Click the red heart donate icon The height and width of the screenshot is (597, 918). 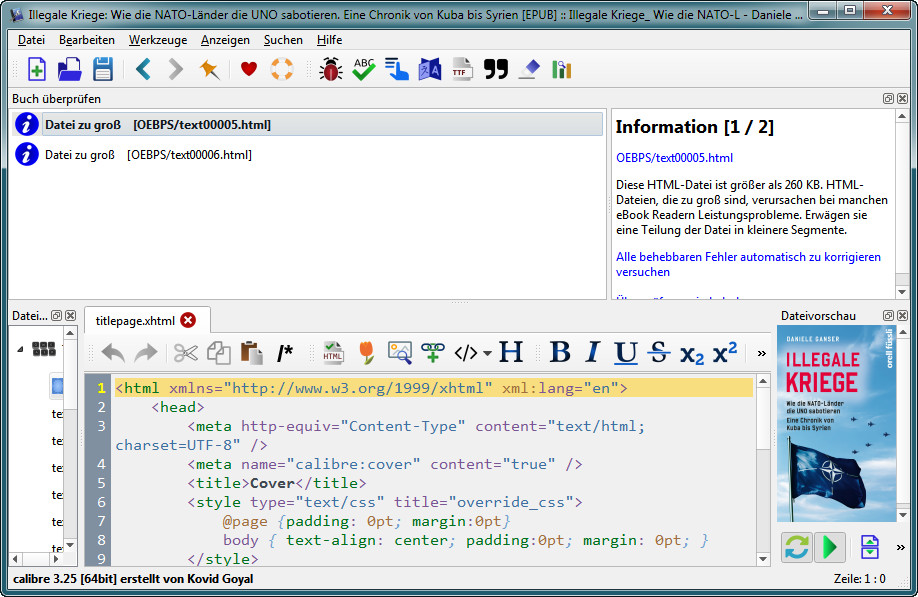point(248,69)
